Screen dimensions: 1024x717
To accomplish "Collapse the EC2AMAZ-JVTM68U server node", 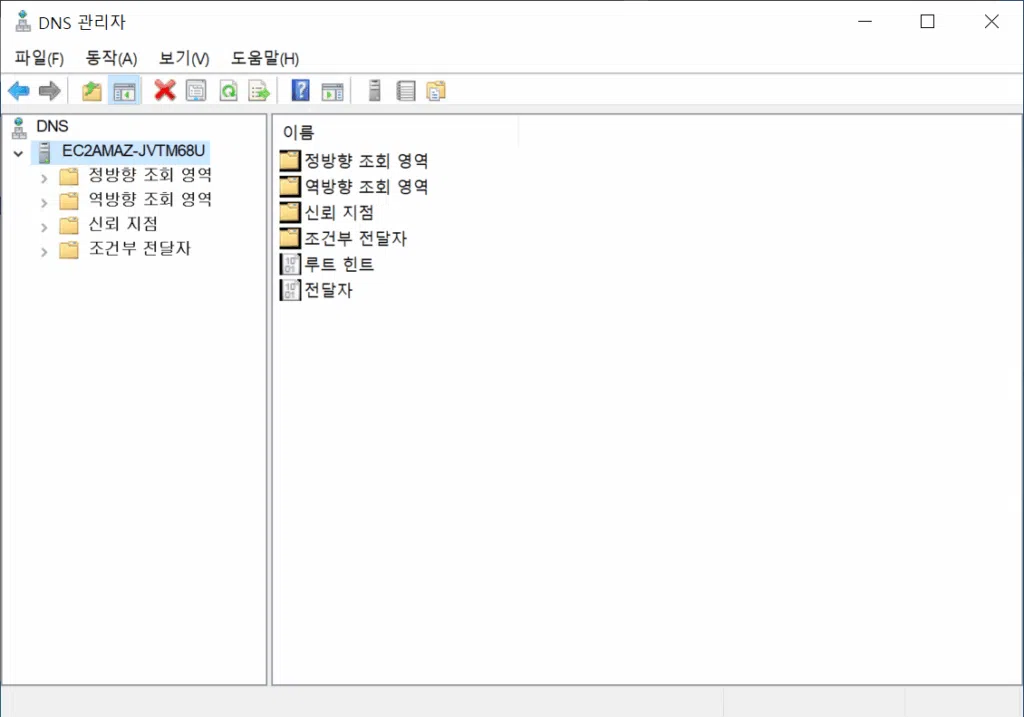I will (x=18, y=153).
